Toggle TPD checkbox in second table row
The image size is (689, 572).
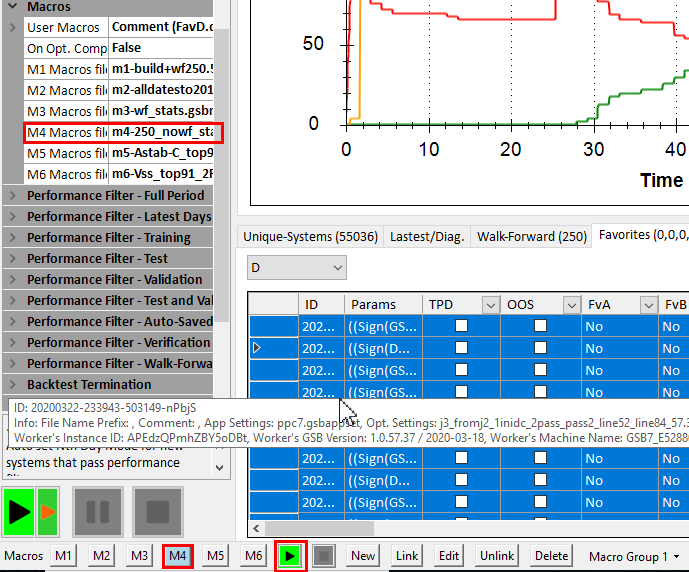(x=461, y=348)
